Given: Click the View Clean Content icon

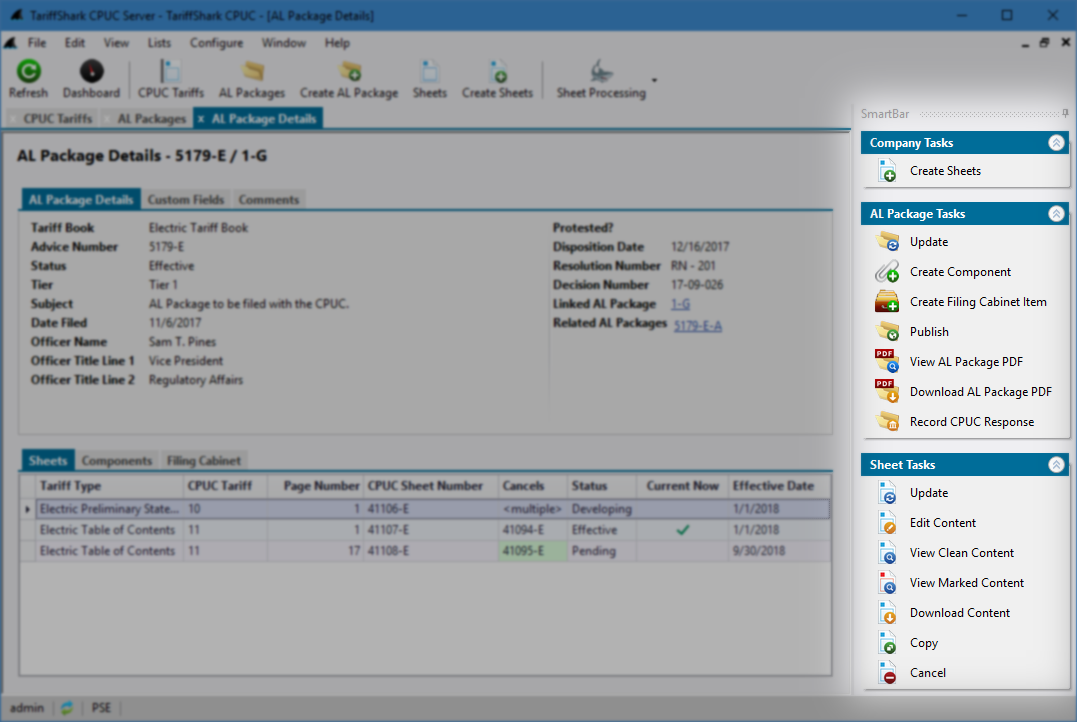Looking at the screenshot, I should pos(887,553).
